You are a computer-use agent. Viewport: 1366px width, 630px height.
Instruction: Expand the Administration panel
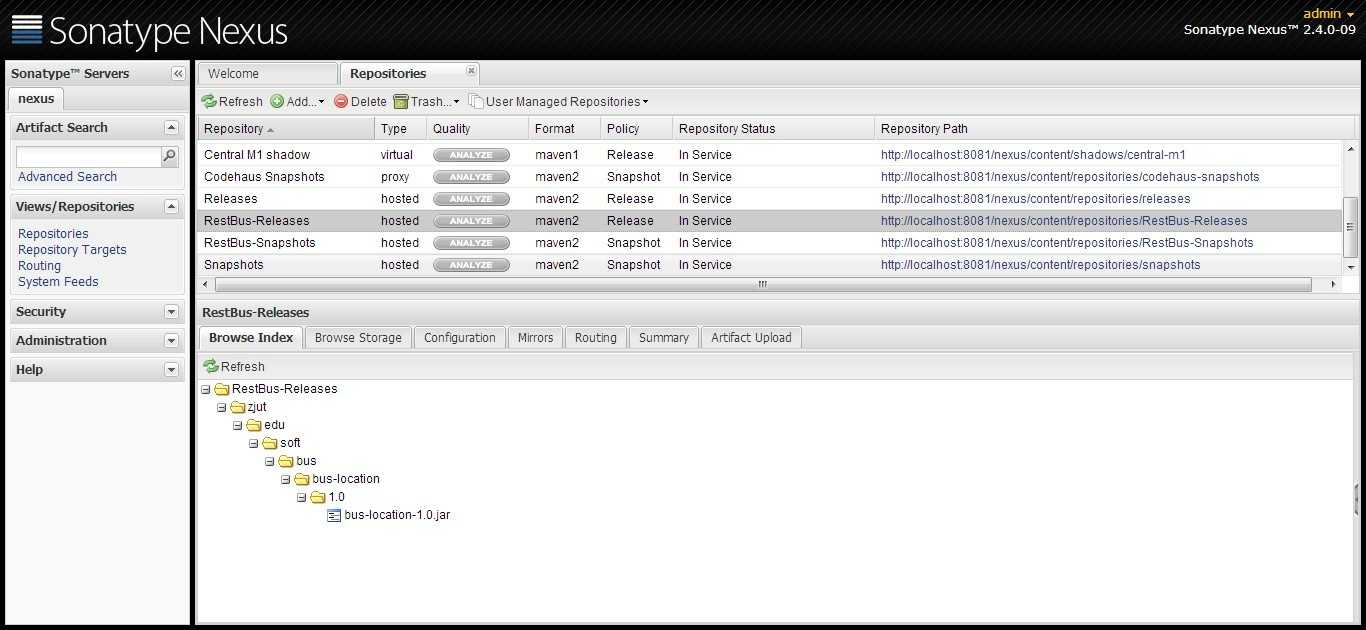pyautogui.click(x=171, y=341)
